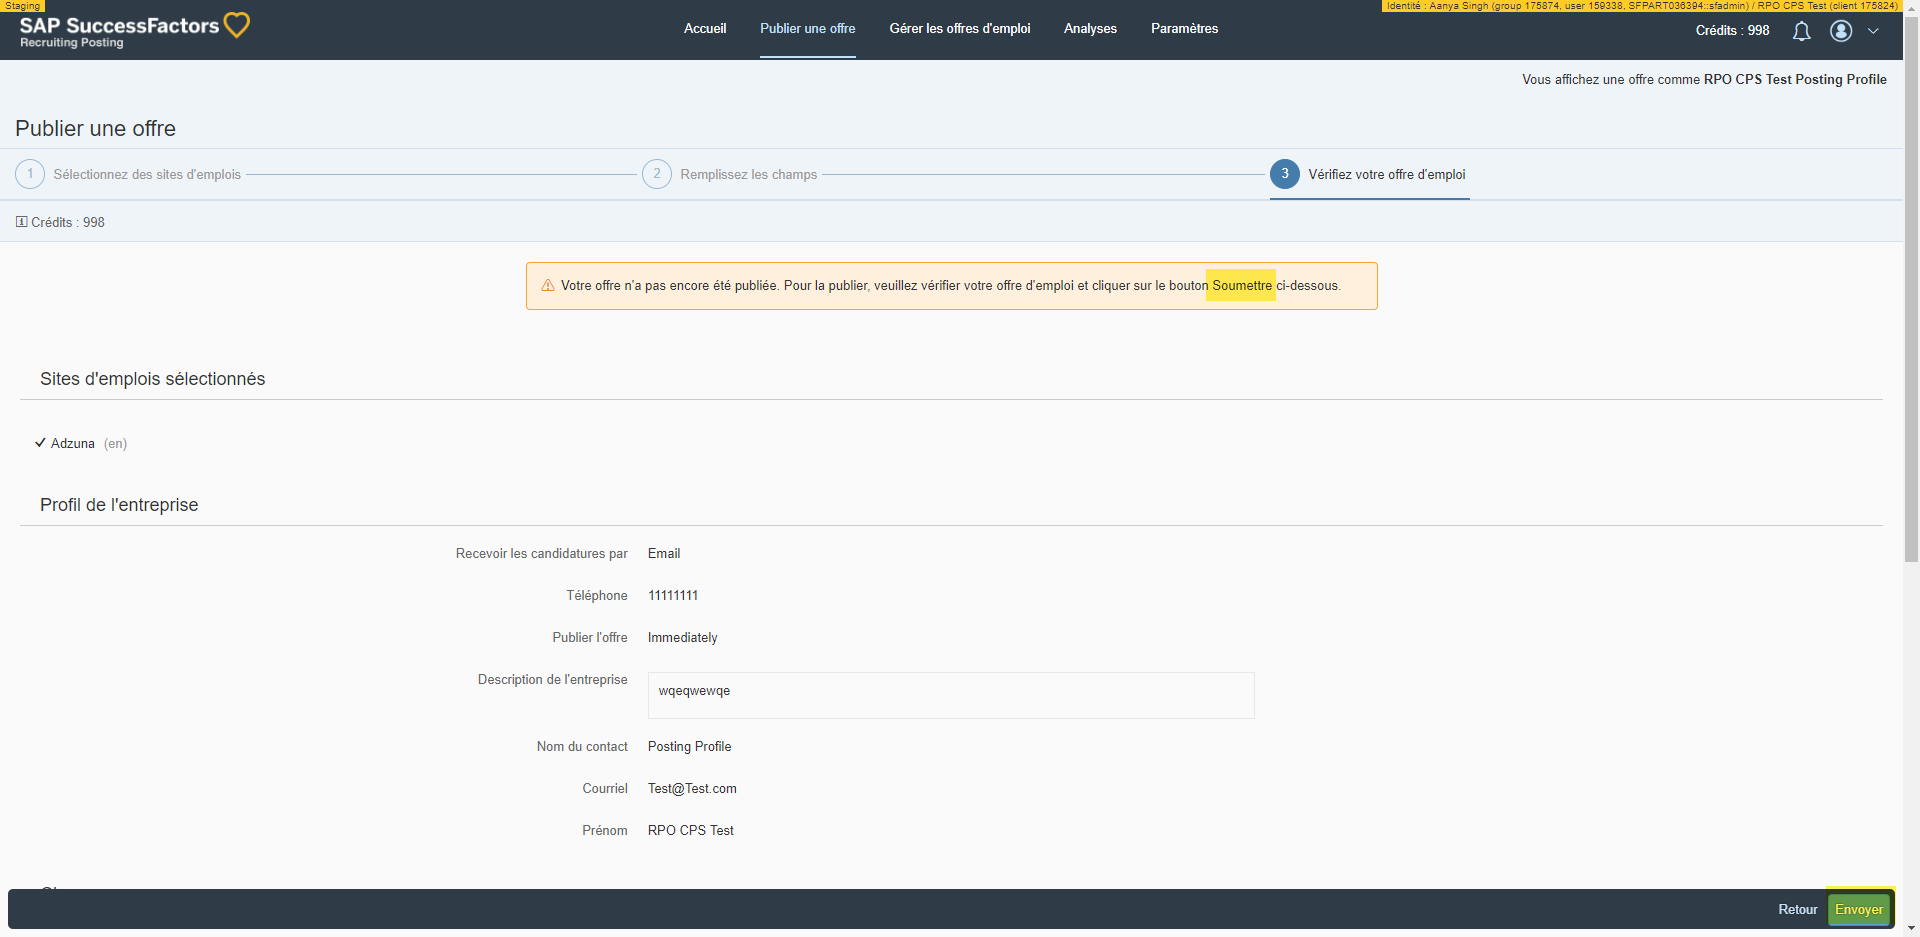The width and height of the screenshot is (1920, 937).
Task: Go to the Accueil menu
Action: [705, 29]
